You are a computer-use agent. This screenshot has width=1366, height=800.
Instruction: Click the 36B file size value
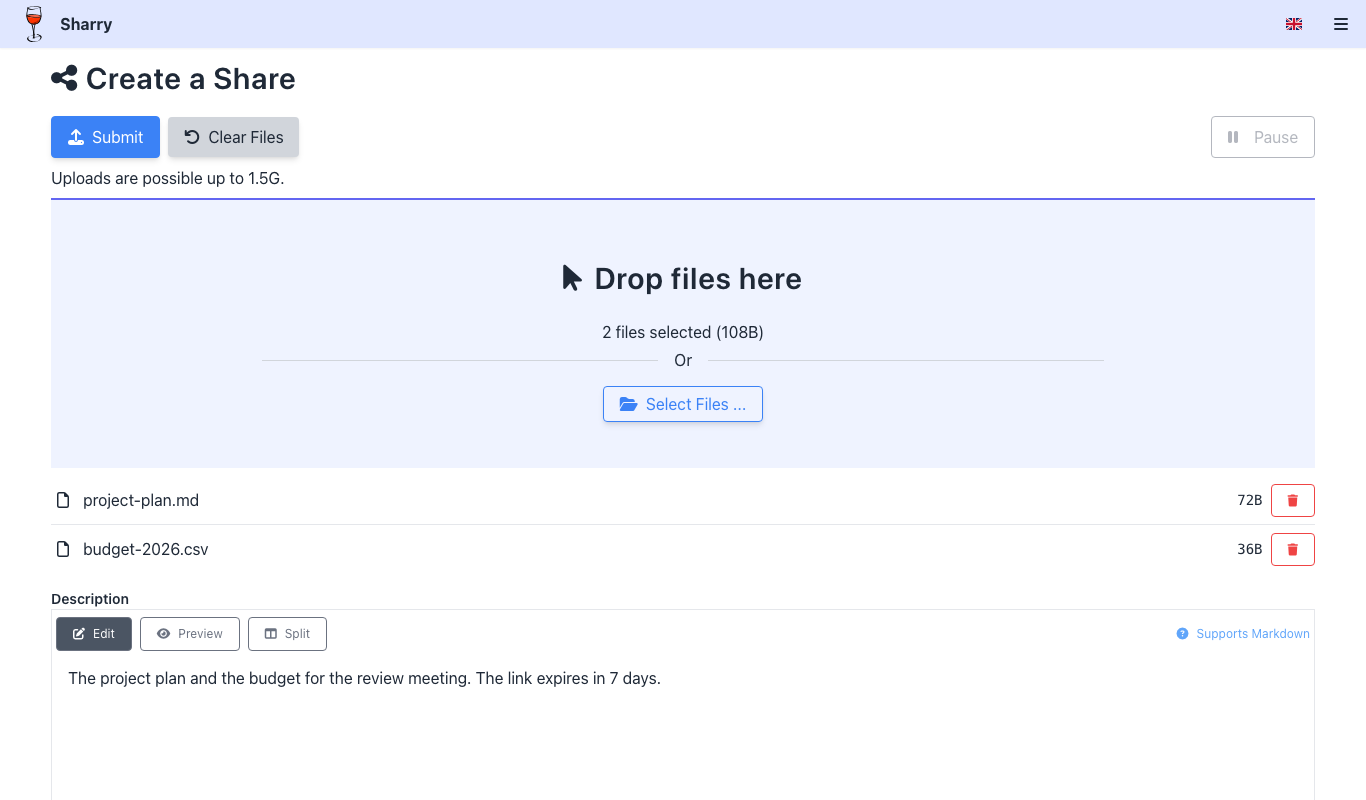(1249, 549)
